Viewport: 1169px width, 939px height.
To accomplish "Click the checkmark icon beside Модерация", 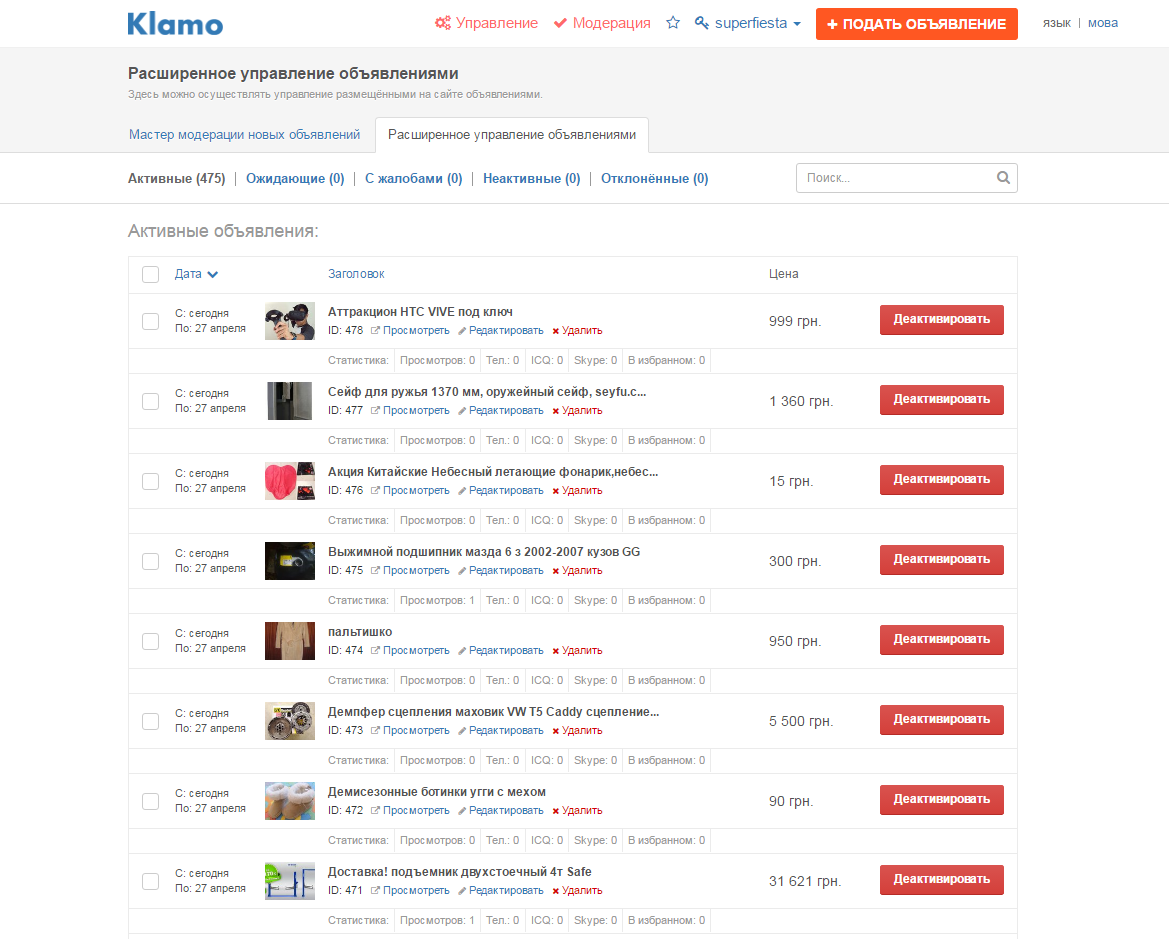I will pyautogui.click(x=561, y=23).
